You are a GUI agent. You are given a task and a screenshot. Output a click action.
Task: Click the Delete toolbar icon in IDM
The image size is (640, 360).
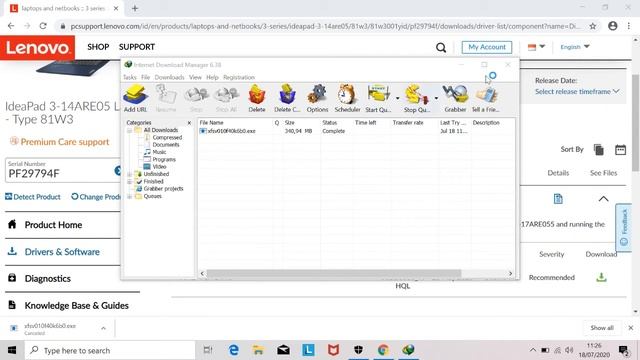tap(257, 98)
